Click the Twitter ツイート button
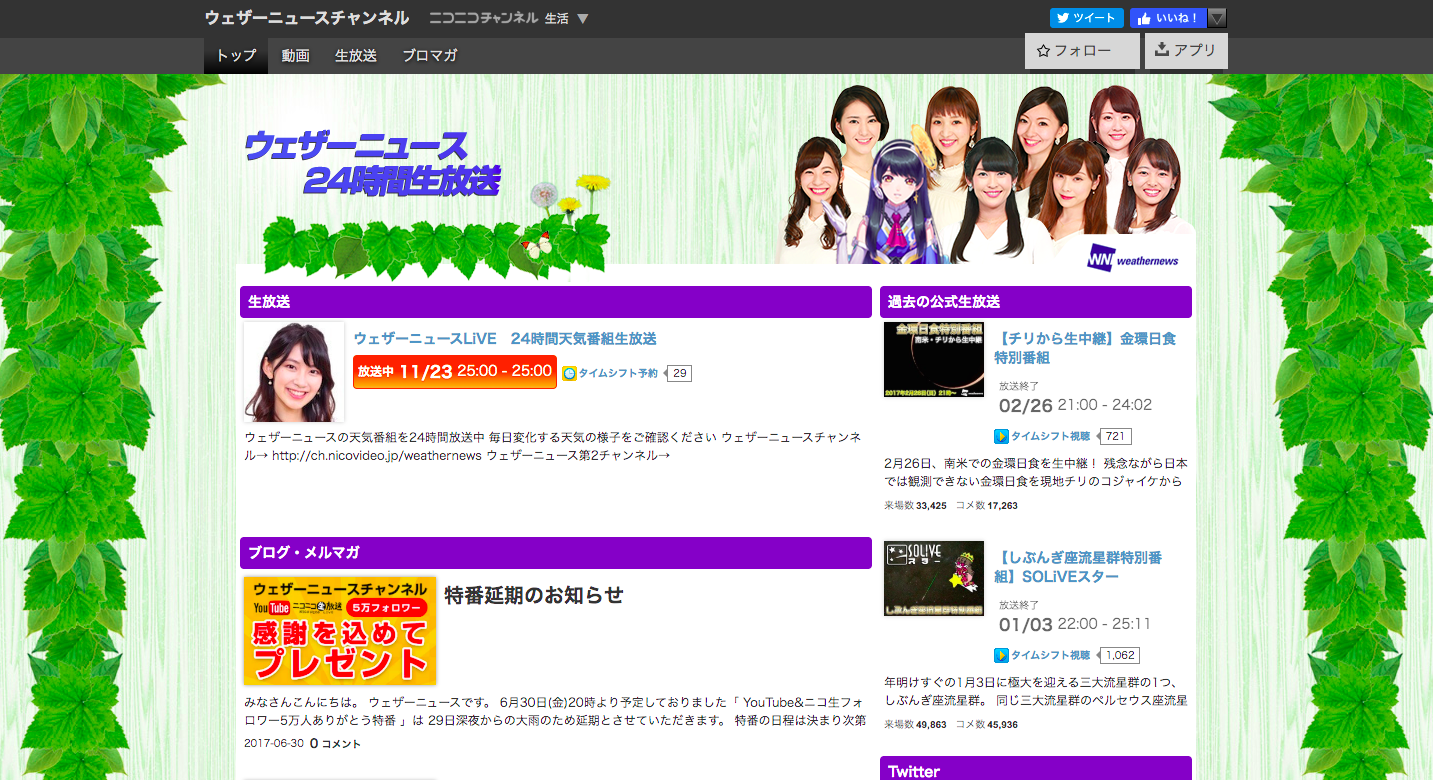The image size is (1433, 780). 1087,18
